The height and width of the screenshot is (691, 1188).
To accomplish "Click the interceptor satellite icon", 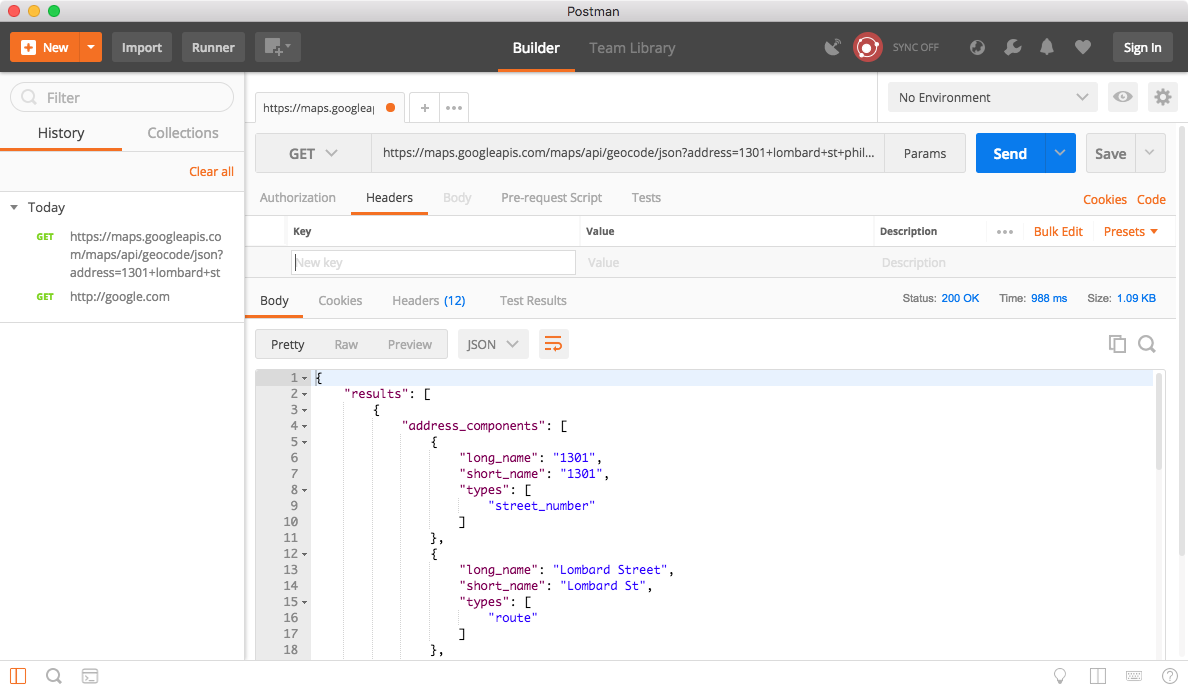I will coord(832,47).
